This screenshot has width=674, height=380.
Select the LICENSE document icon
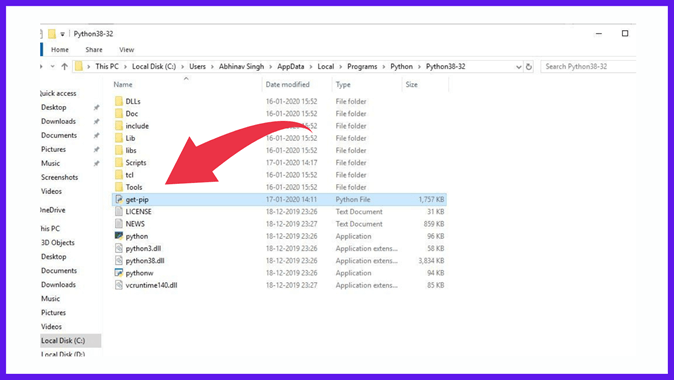point(119,211)
